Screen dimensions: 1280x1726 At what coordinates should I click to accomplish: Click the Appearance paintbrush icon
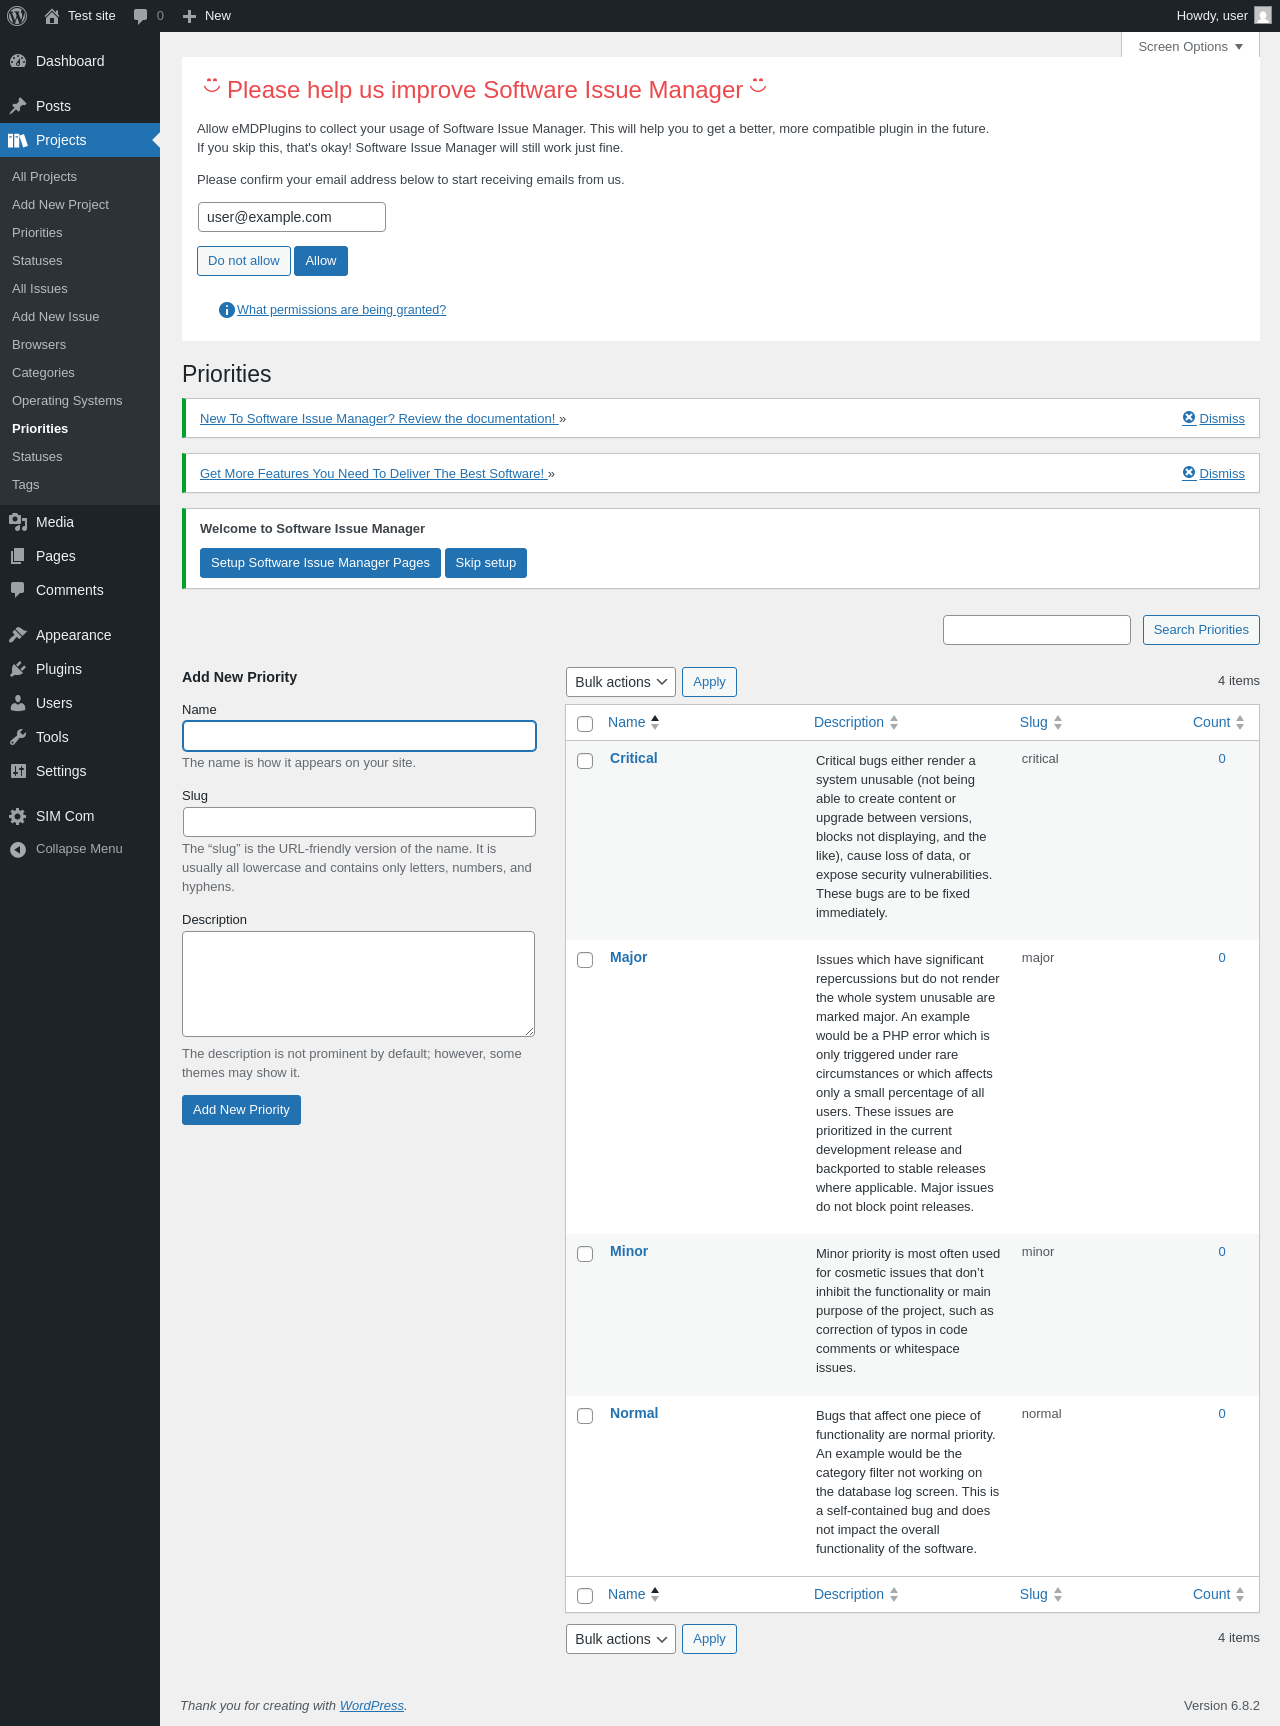tap(18, 635)
